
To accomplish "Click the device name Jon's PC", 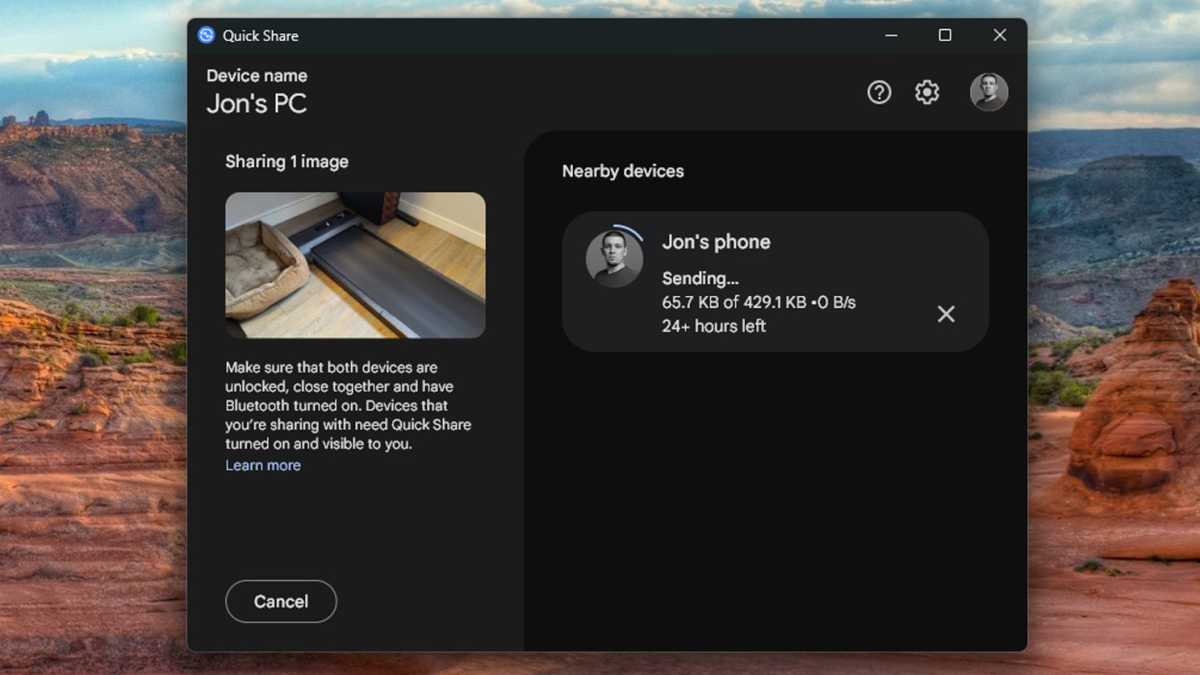I will pyautogui.click(x=256, y=102).
